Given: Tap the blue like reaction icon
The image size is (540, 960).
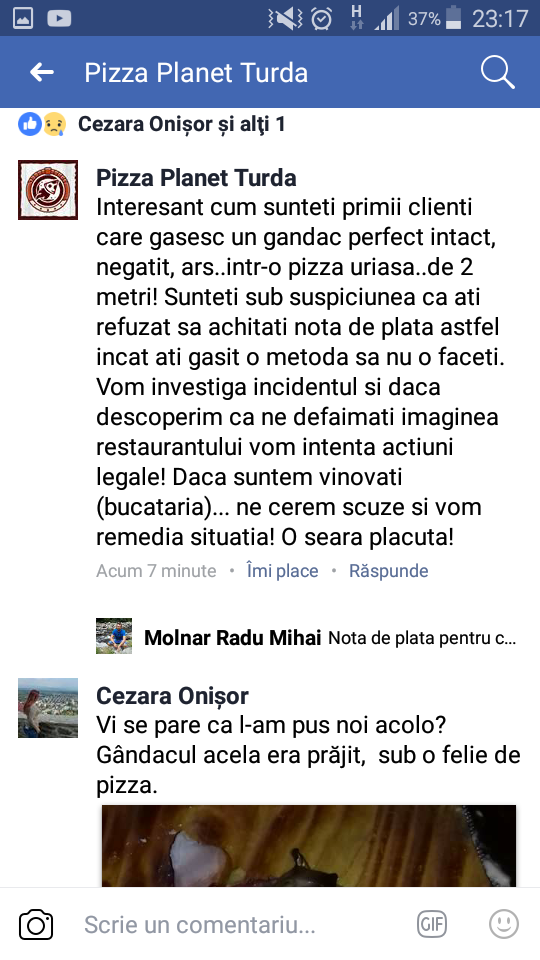Looking at the screenshot, I should (x=29, y=124).
